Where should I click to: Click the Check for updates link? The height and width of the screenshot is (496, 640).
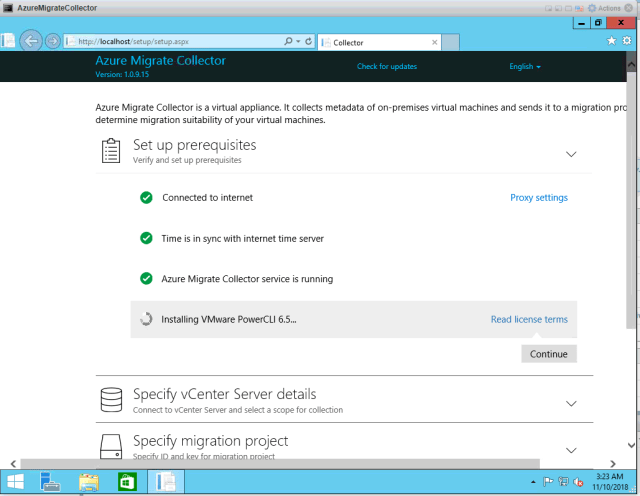(x=387, y=67)
